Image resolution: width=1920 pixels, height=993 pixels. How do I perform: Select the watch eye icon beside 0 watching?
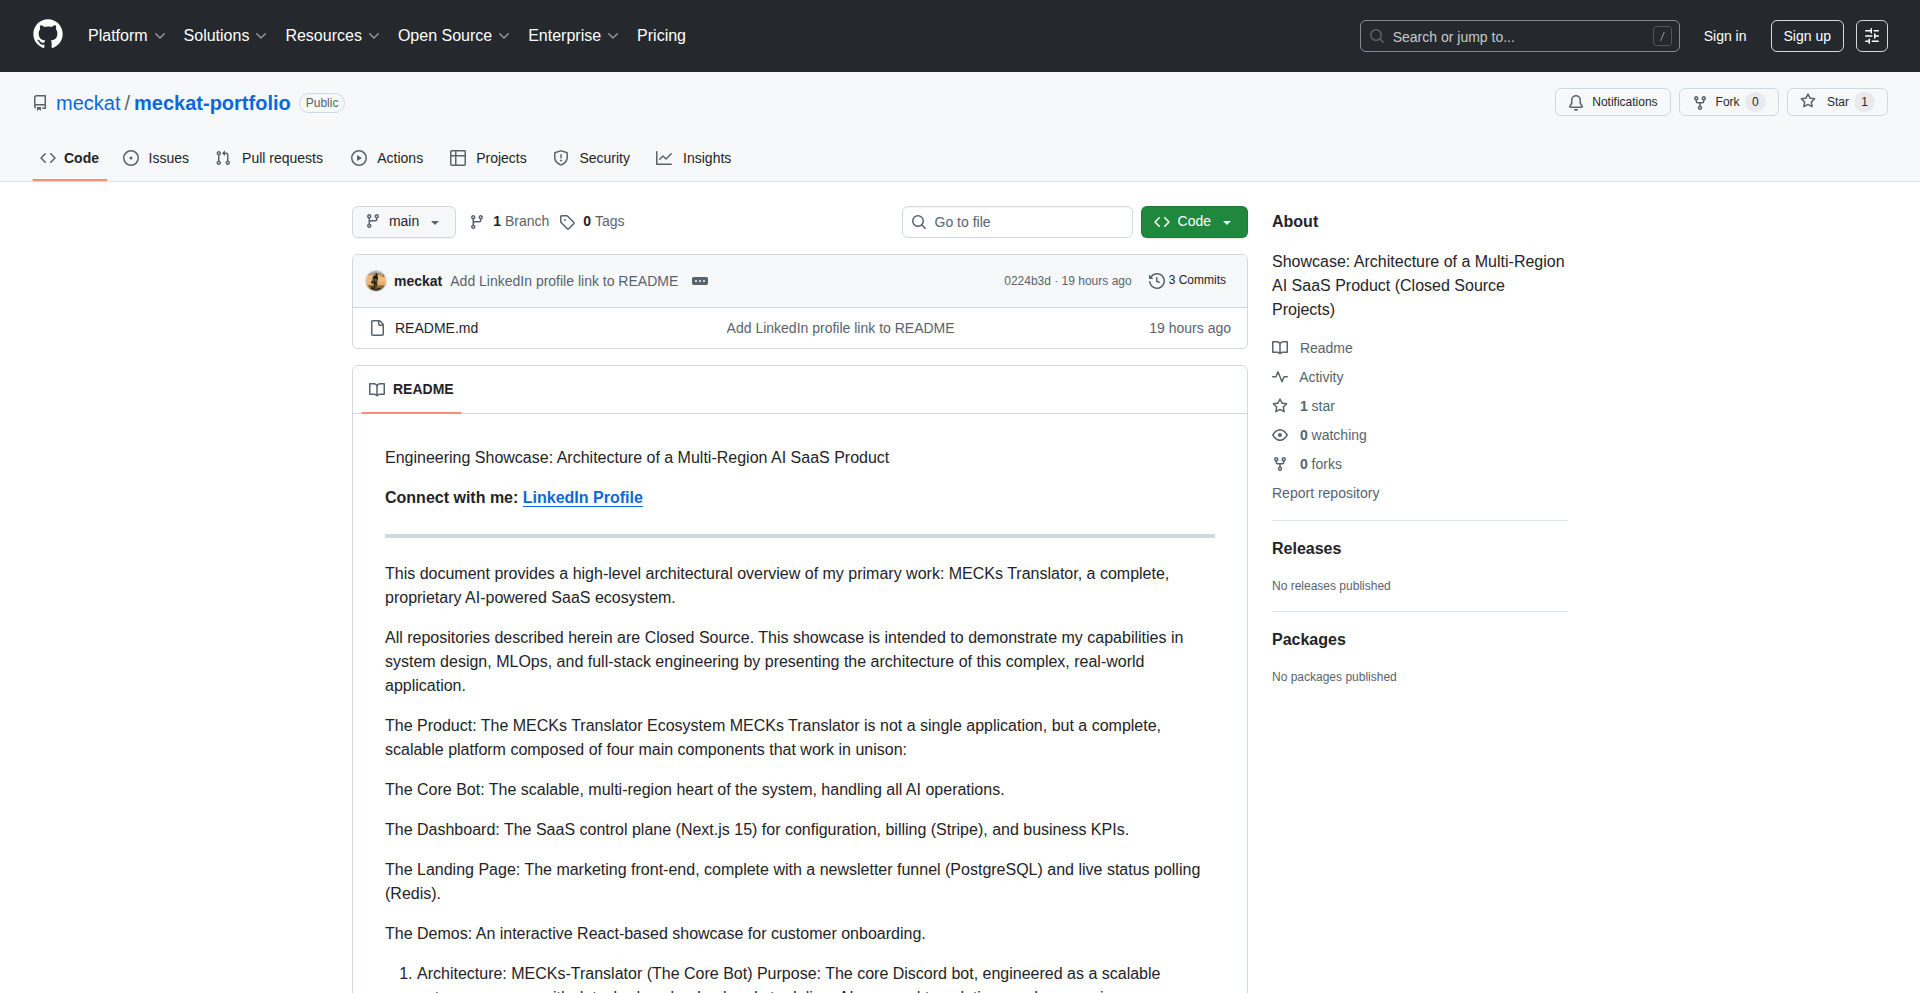coord(1280,435)
